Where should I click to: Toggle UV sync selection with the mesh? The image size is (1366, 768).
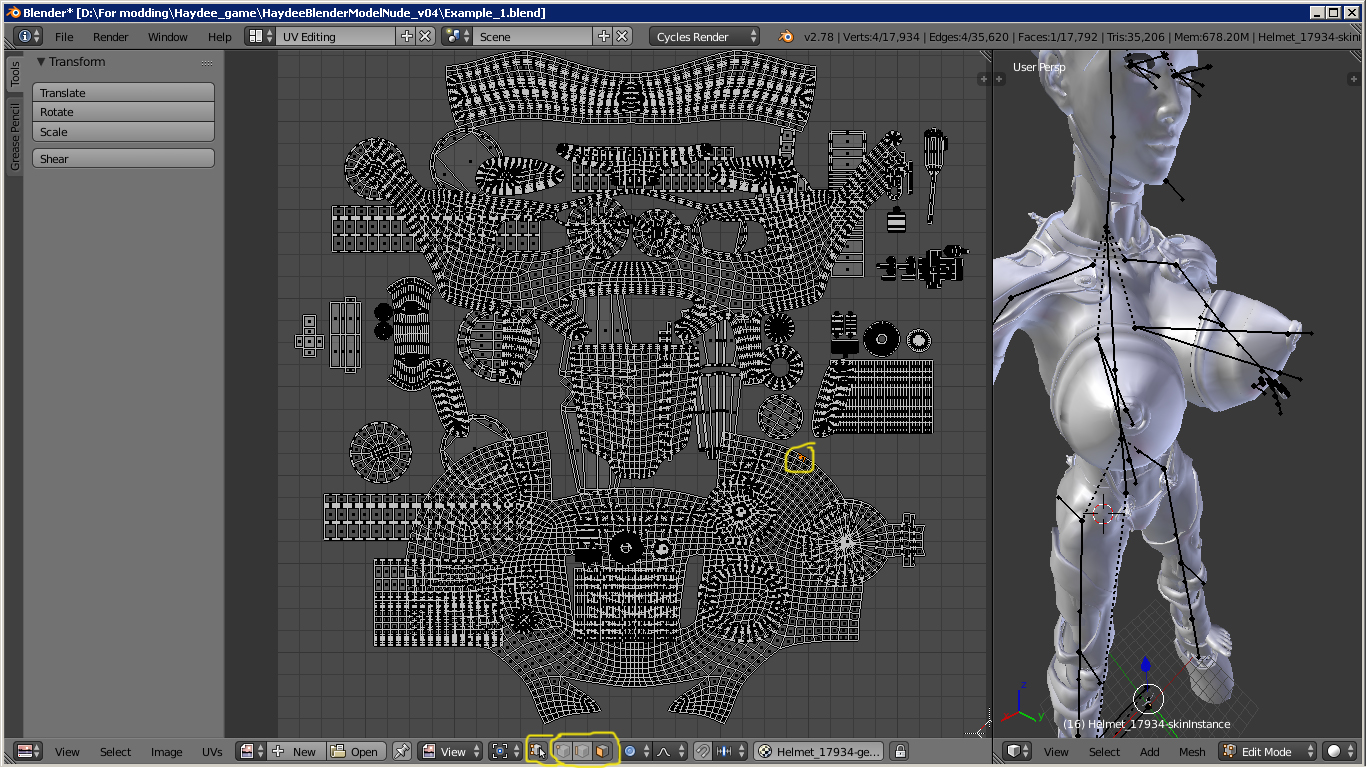pyautogui.click(x=538, y=751)
